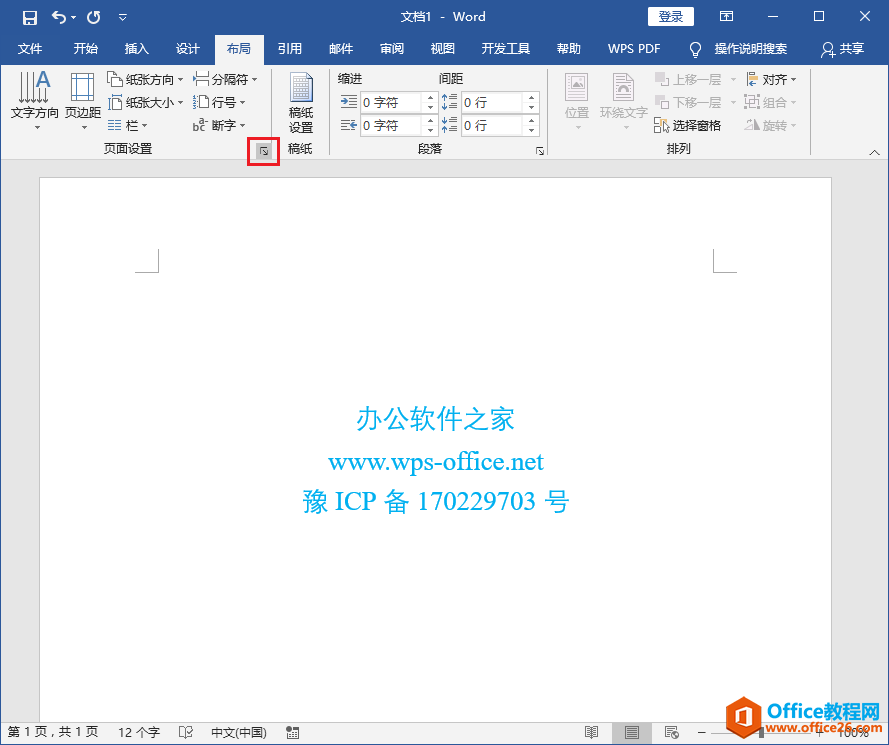889x745 pixels.
Task: Open 页边距 margins tool
Action: coord(83,100)
